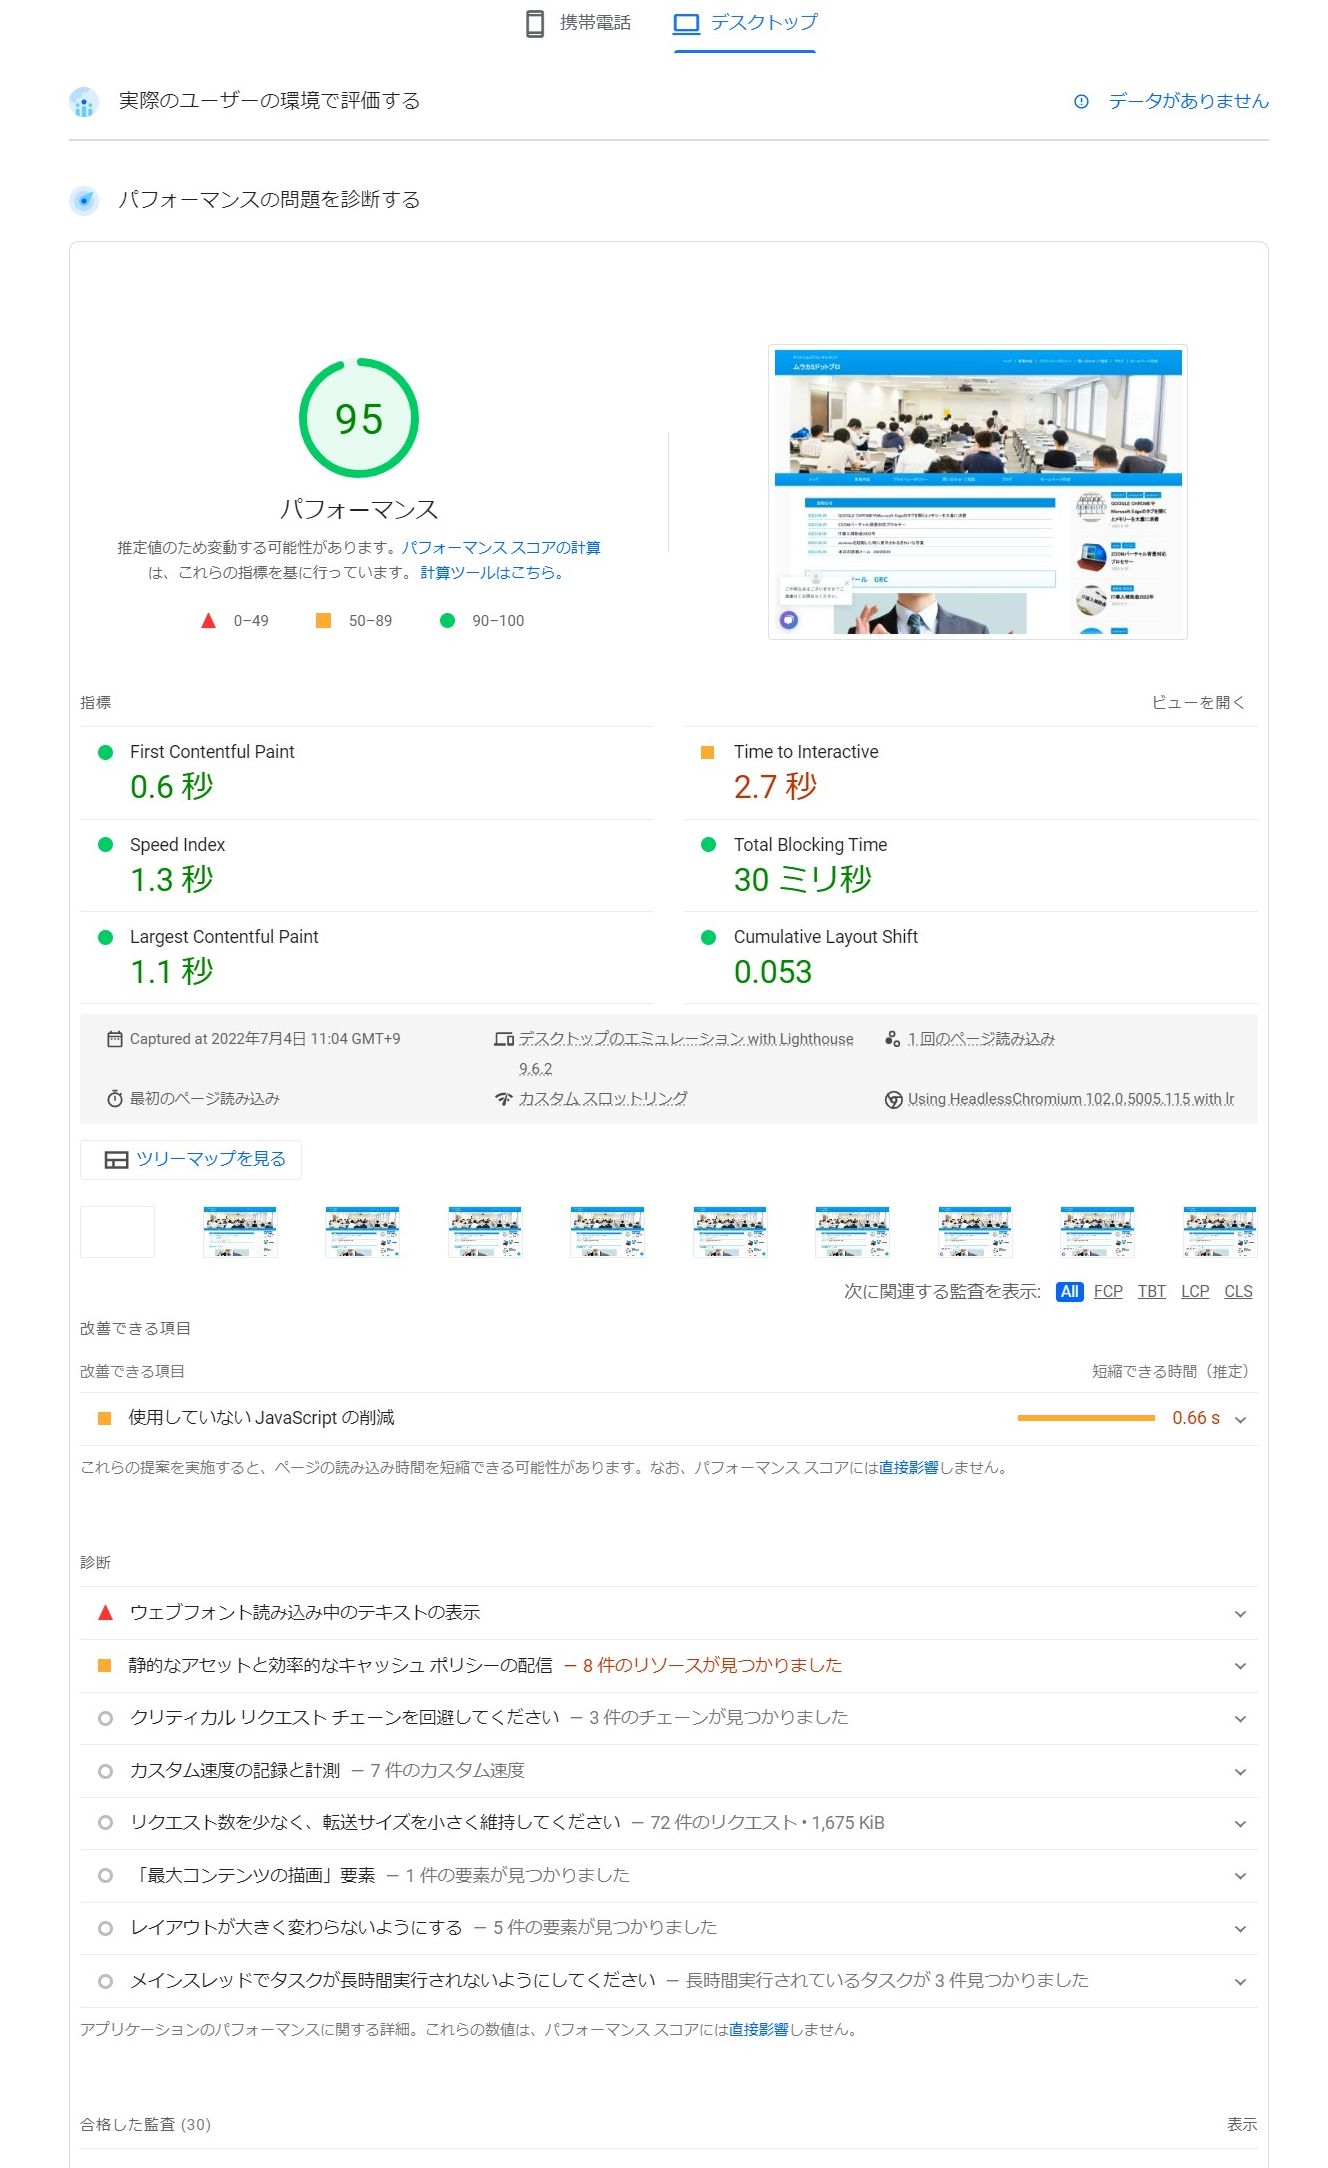Open the パフォーマンス スコアの計算 link
Image resolution: width=1328 pixels, height=2168 pixels.
click(x=501, y=548)
